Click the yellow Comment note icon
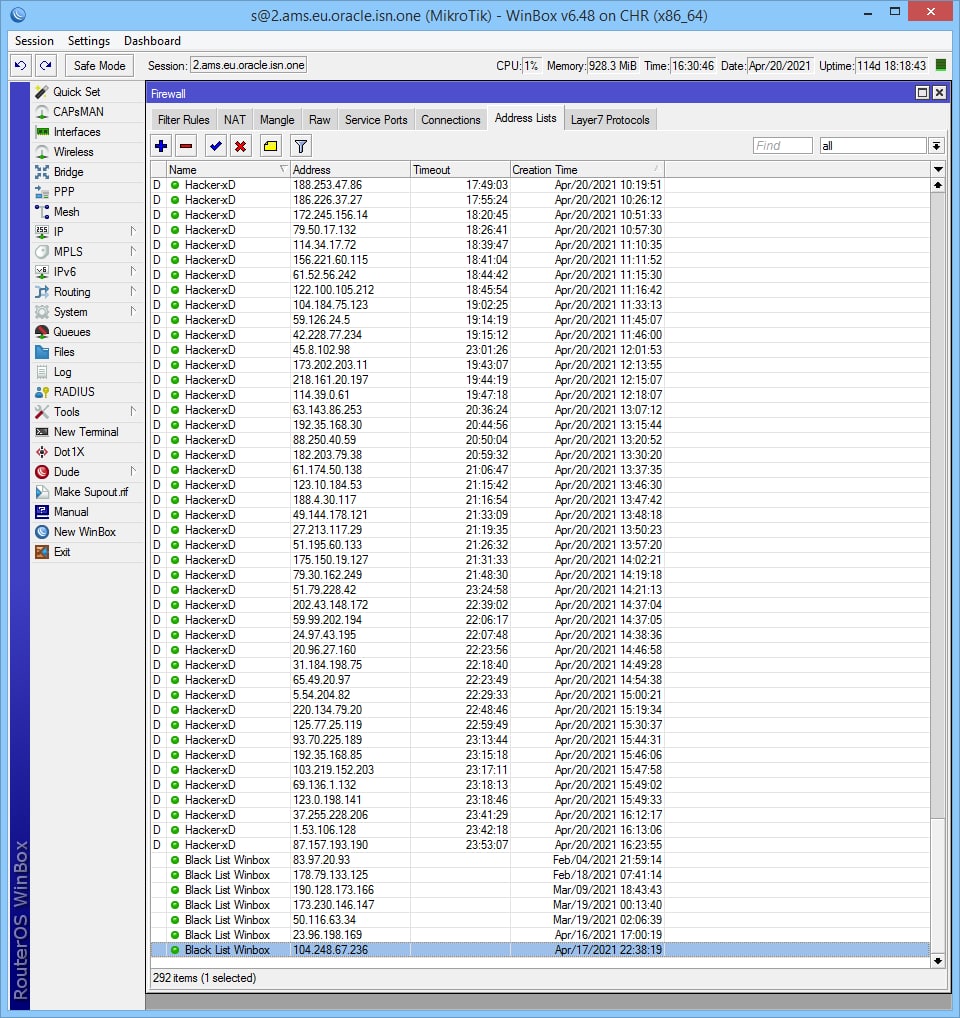The image size is (960, 1018). (270, 146)
